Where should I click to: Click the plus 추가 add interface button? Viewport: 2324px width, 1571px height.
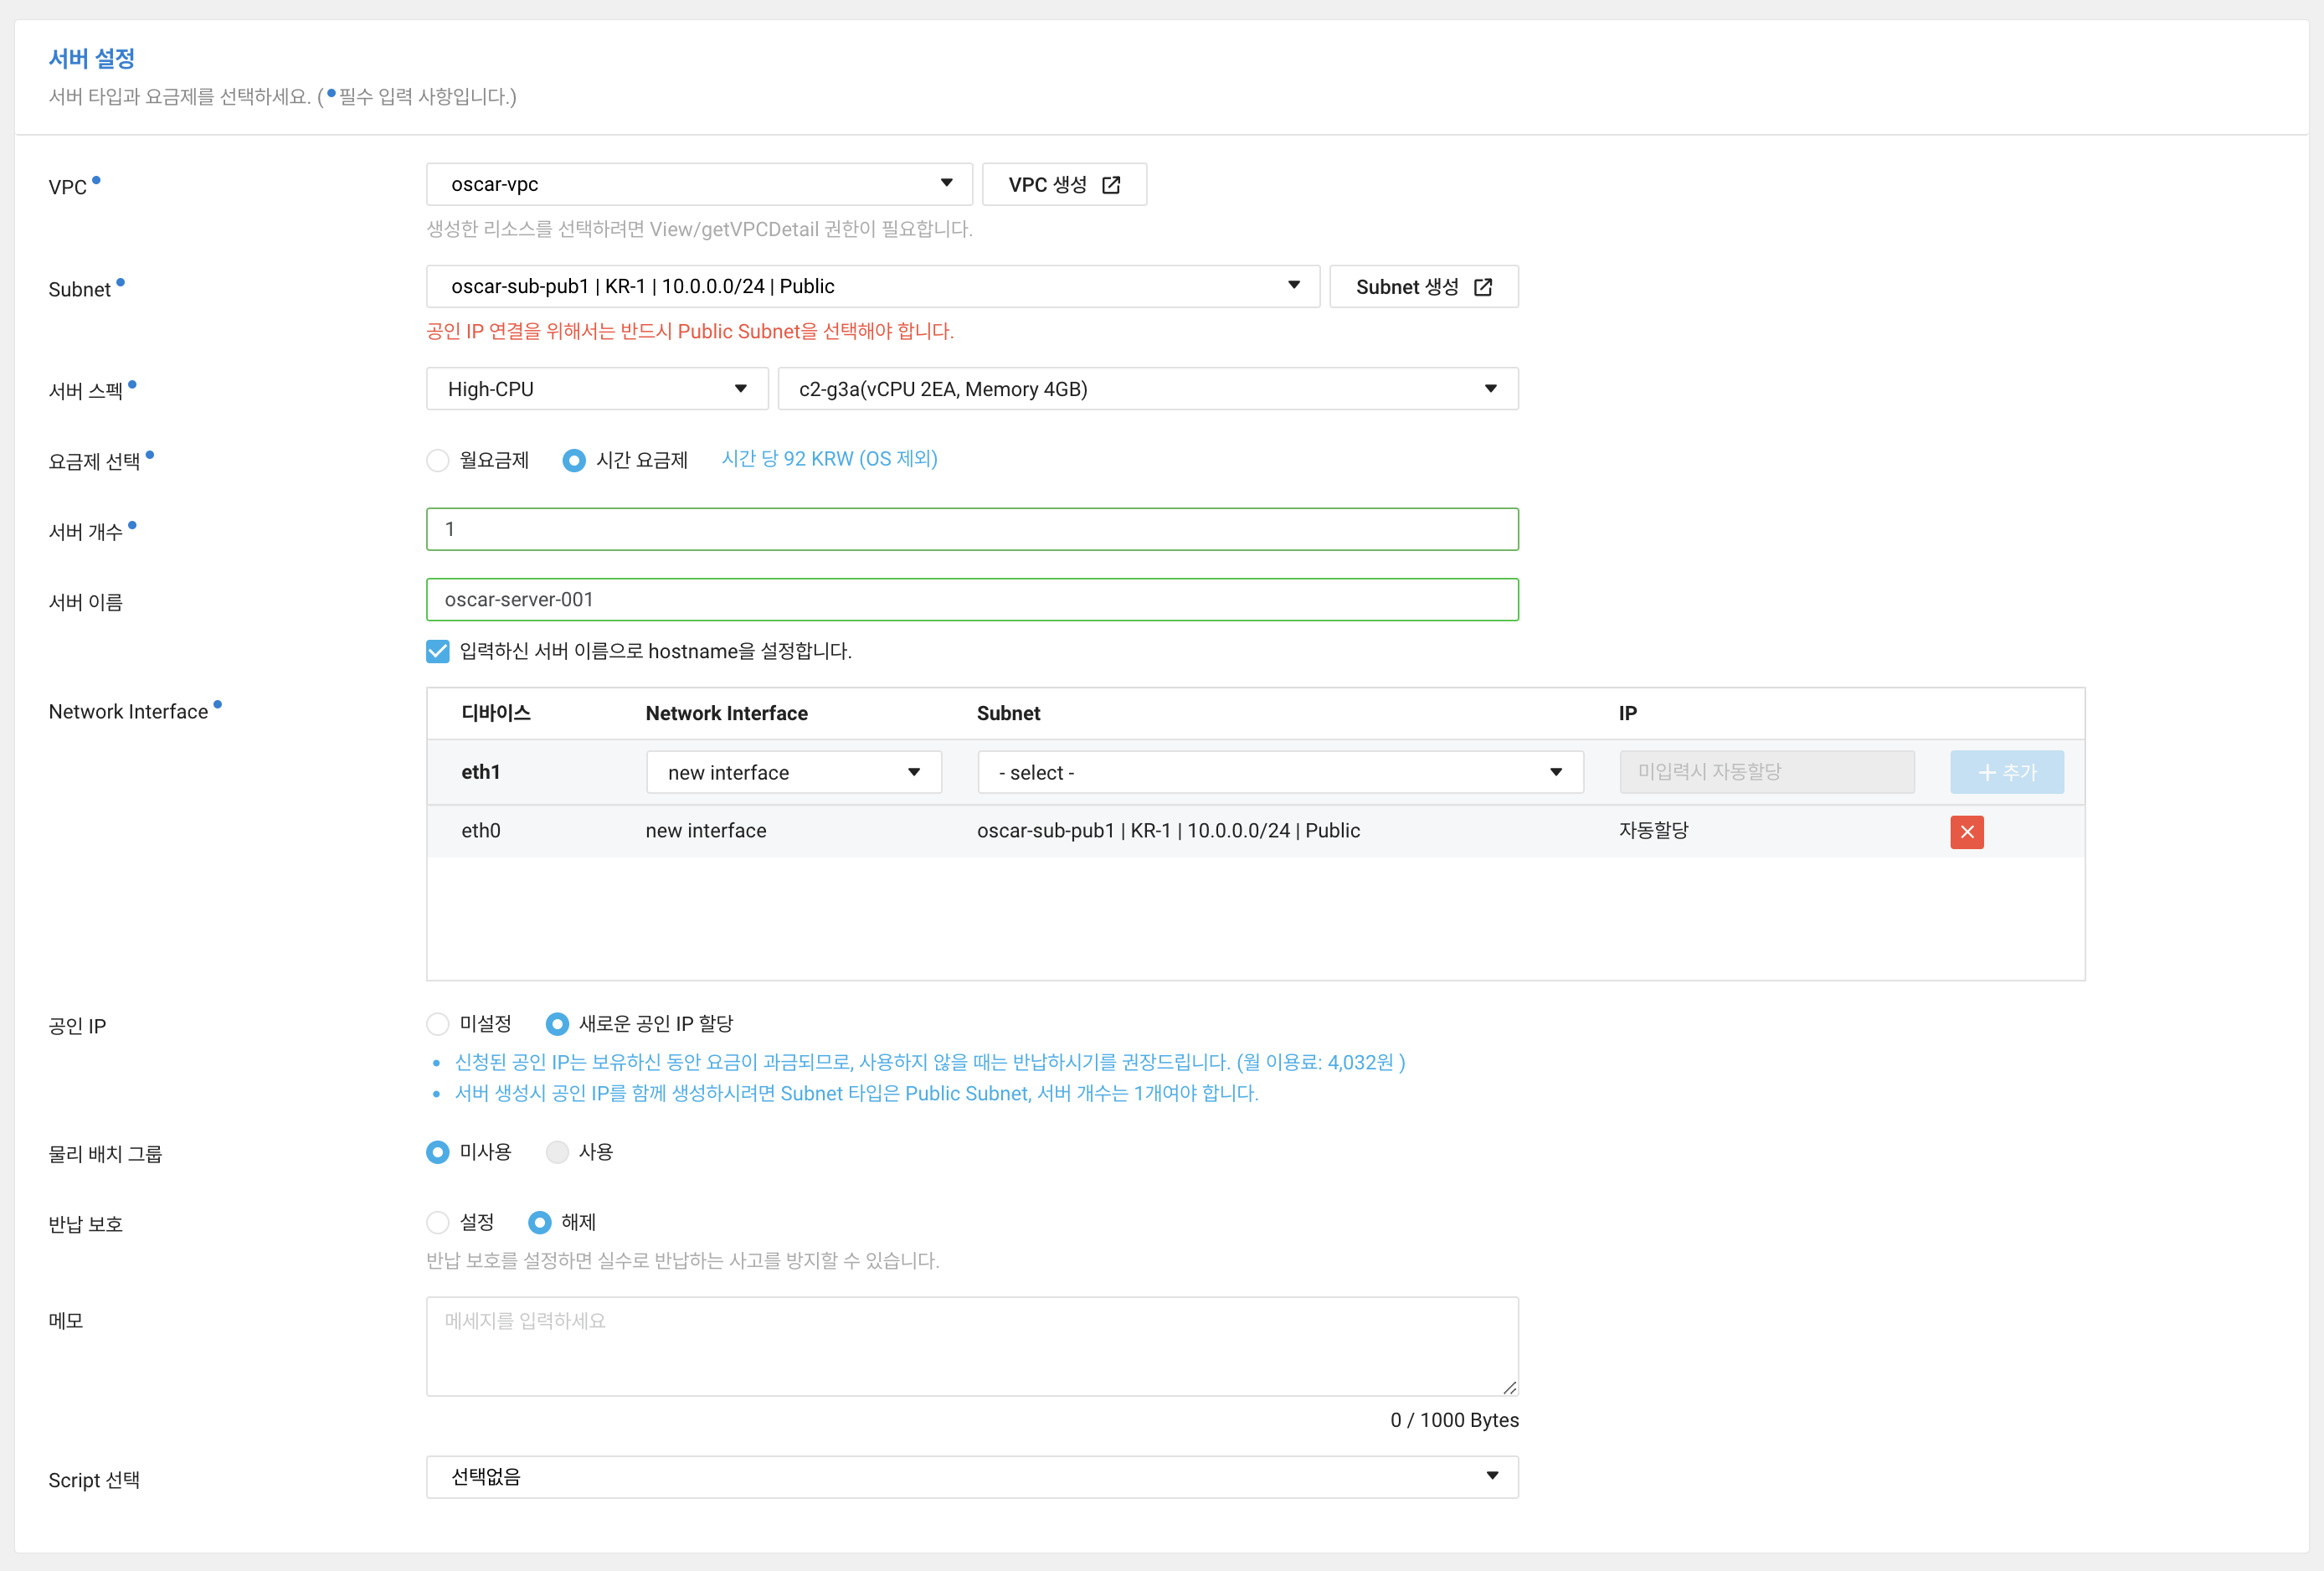click(x=2005, y=772)
